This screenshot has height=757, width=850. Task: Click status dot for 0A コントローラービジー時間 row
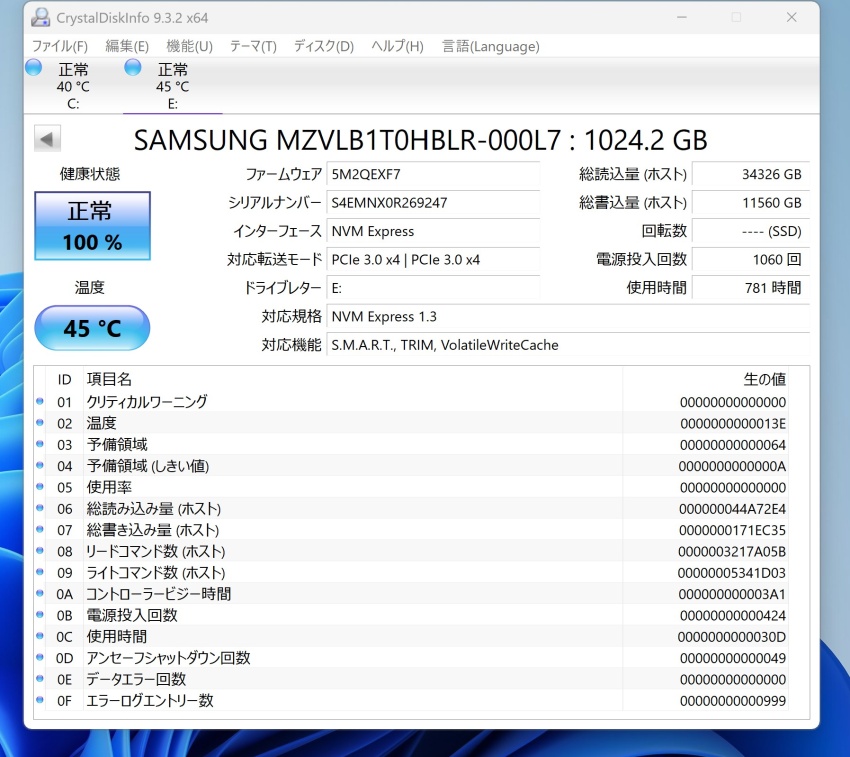pos(40,593)
